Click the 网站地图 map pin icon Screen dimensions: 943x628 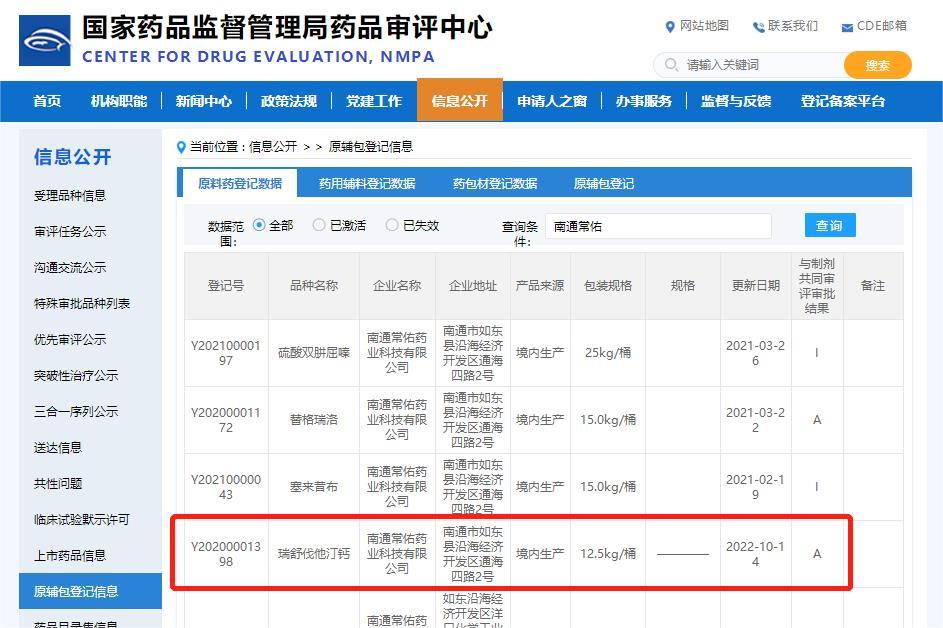[x=672, y=27]
